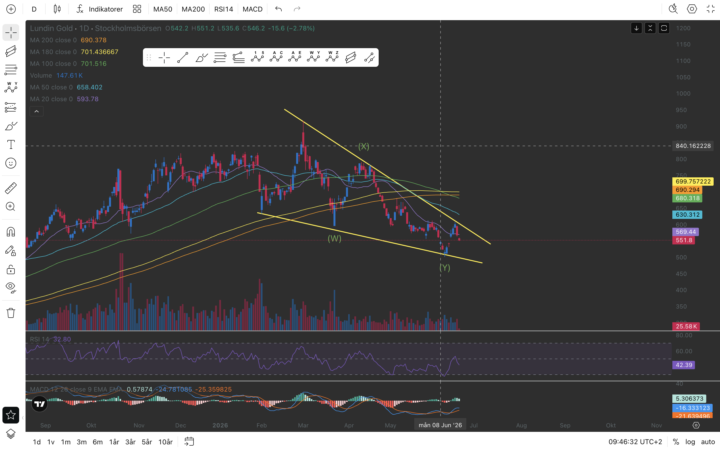The width and height of the screenshot is (720, 451).
Task: Select the Elliott WXY wave tool in the left sidebar
Action: pyautogui.click(x=11, y=88)
